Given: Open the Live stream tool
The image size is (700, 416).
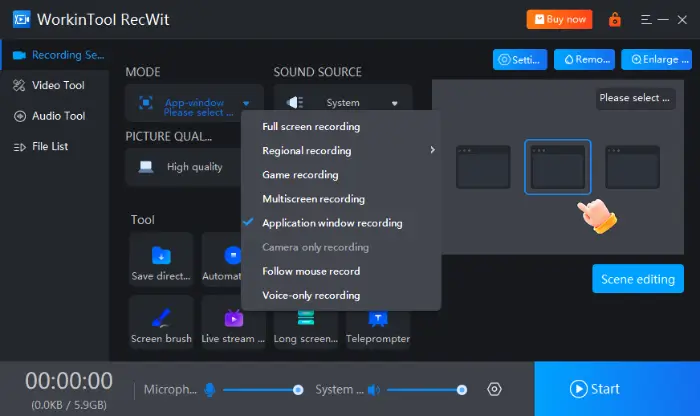Looking at the screenshot, I should (x=233, y=322).
